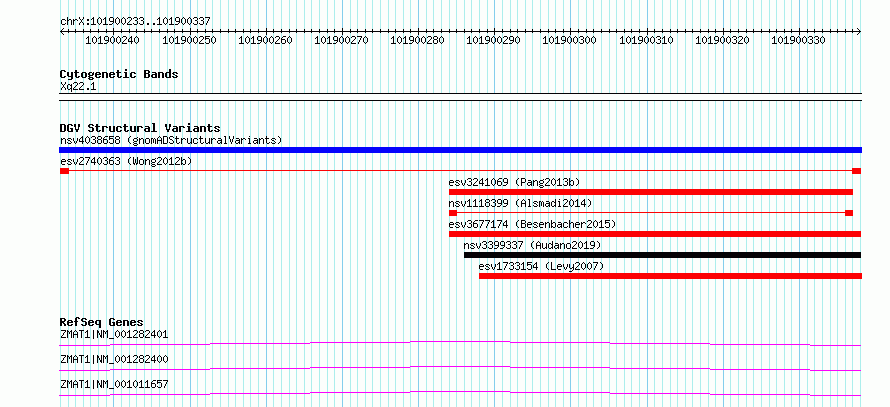The width and height of the screenshot is (890, 407).
Task: Open variant label esv2740363 (Wong2012b)
Action: (x=126, y=161)
